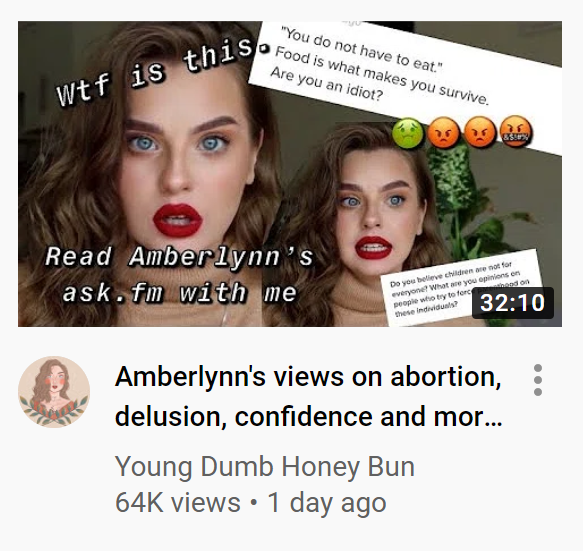
Task: Click 'delusion, confidence and mor…' title line
Action: coord(309,416)
